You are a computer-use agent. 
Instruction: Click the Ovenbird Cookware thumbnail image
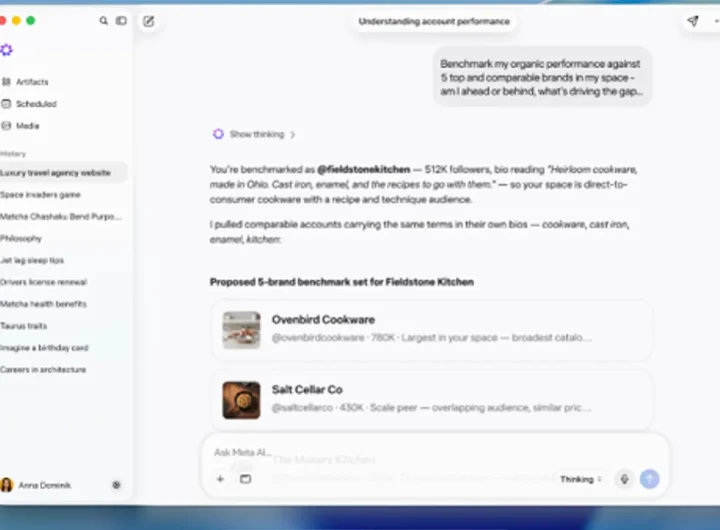pos(242,330)
